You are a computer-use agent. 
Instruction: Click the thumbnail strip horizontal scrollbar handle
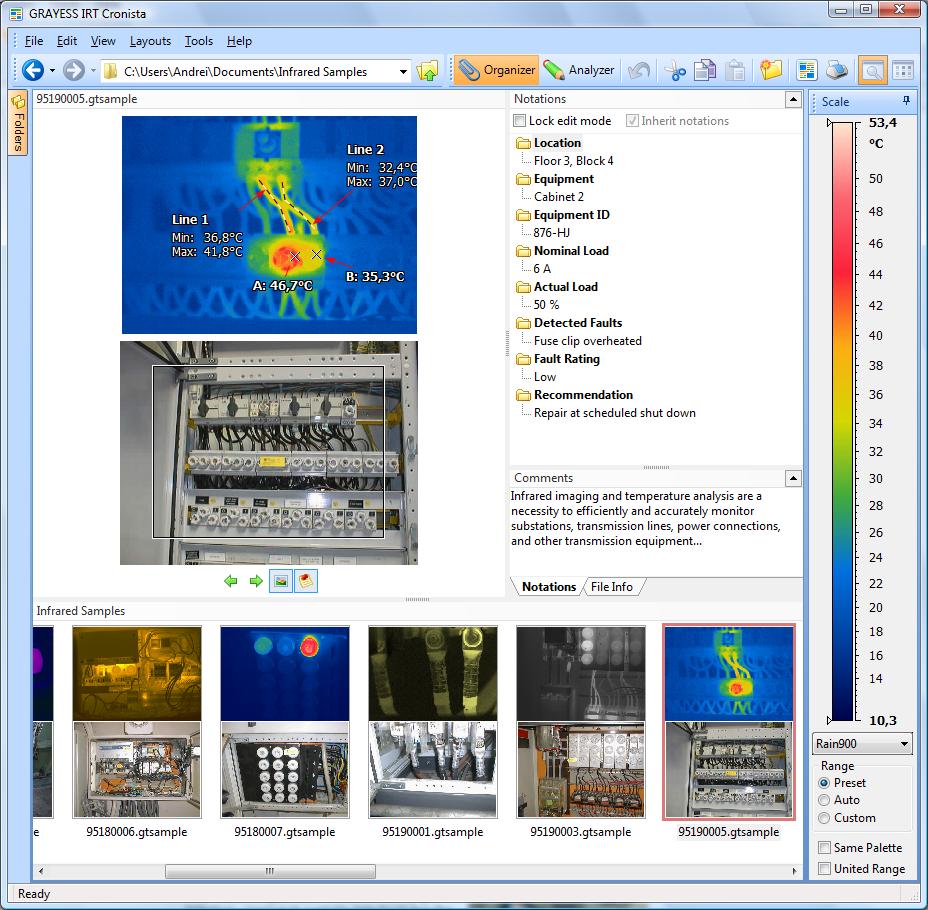270,871
